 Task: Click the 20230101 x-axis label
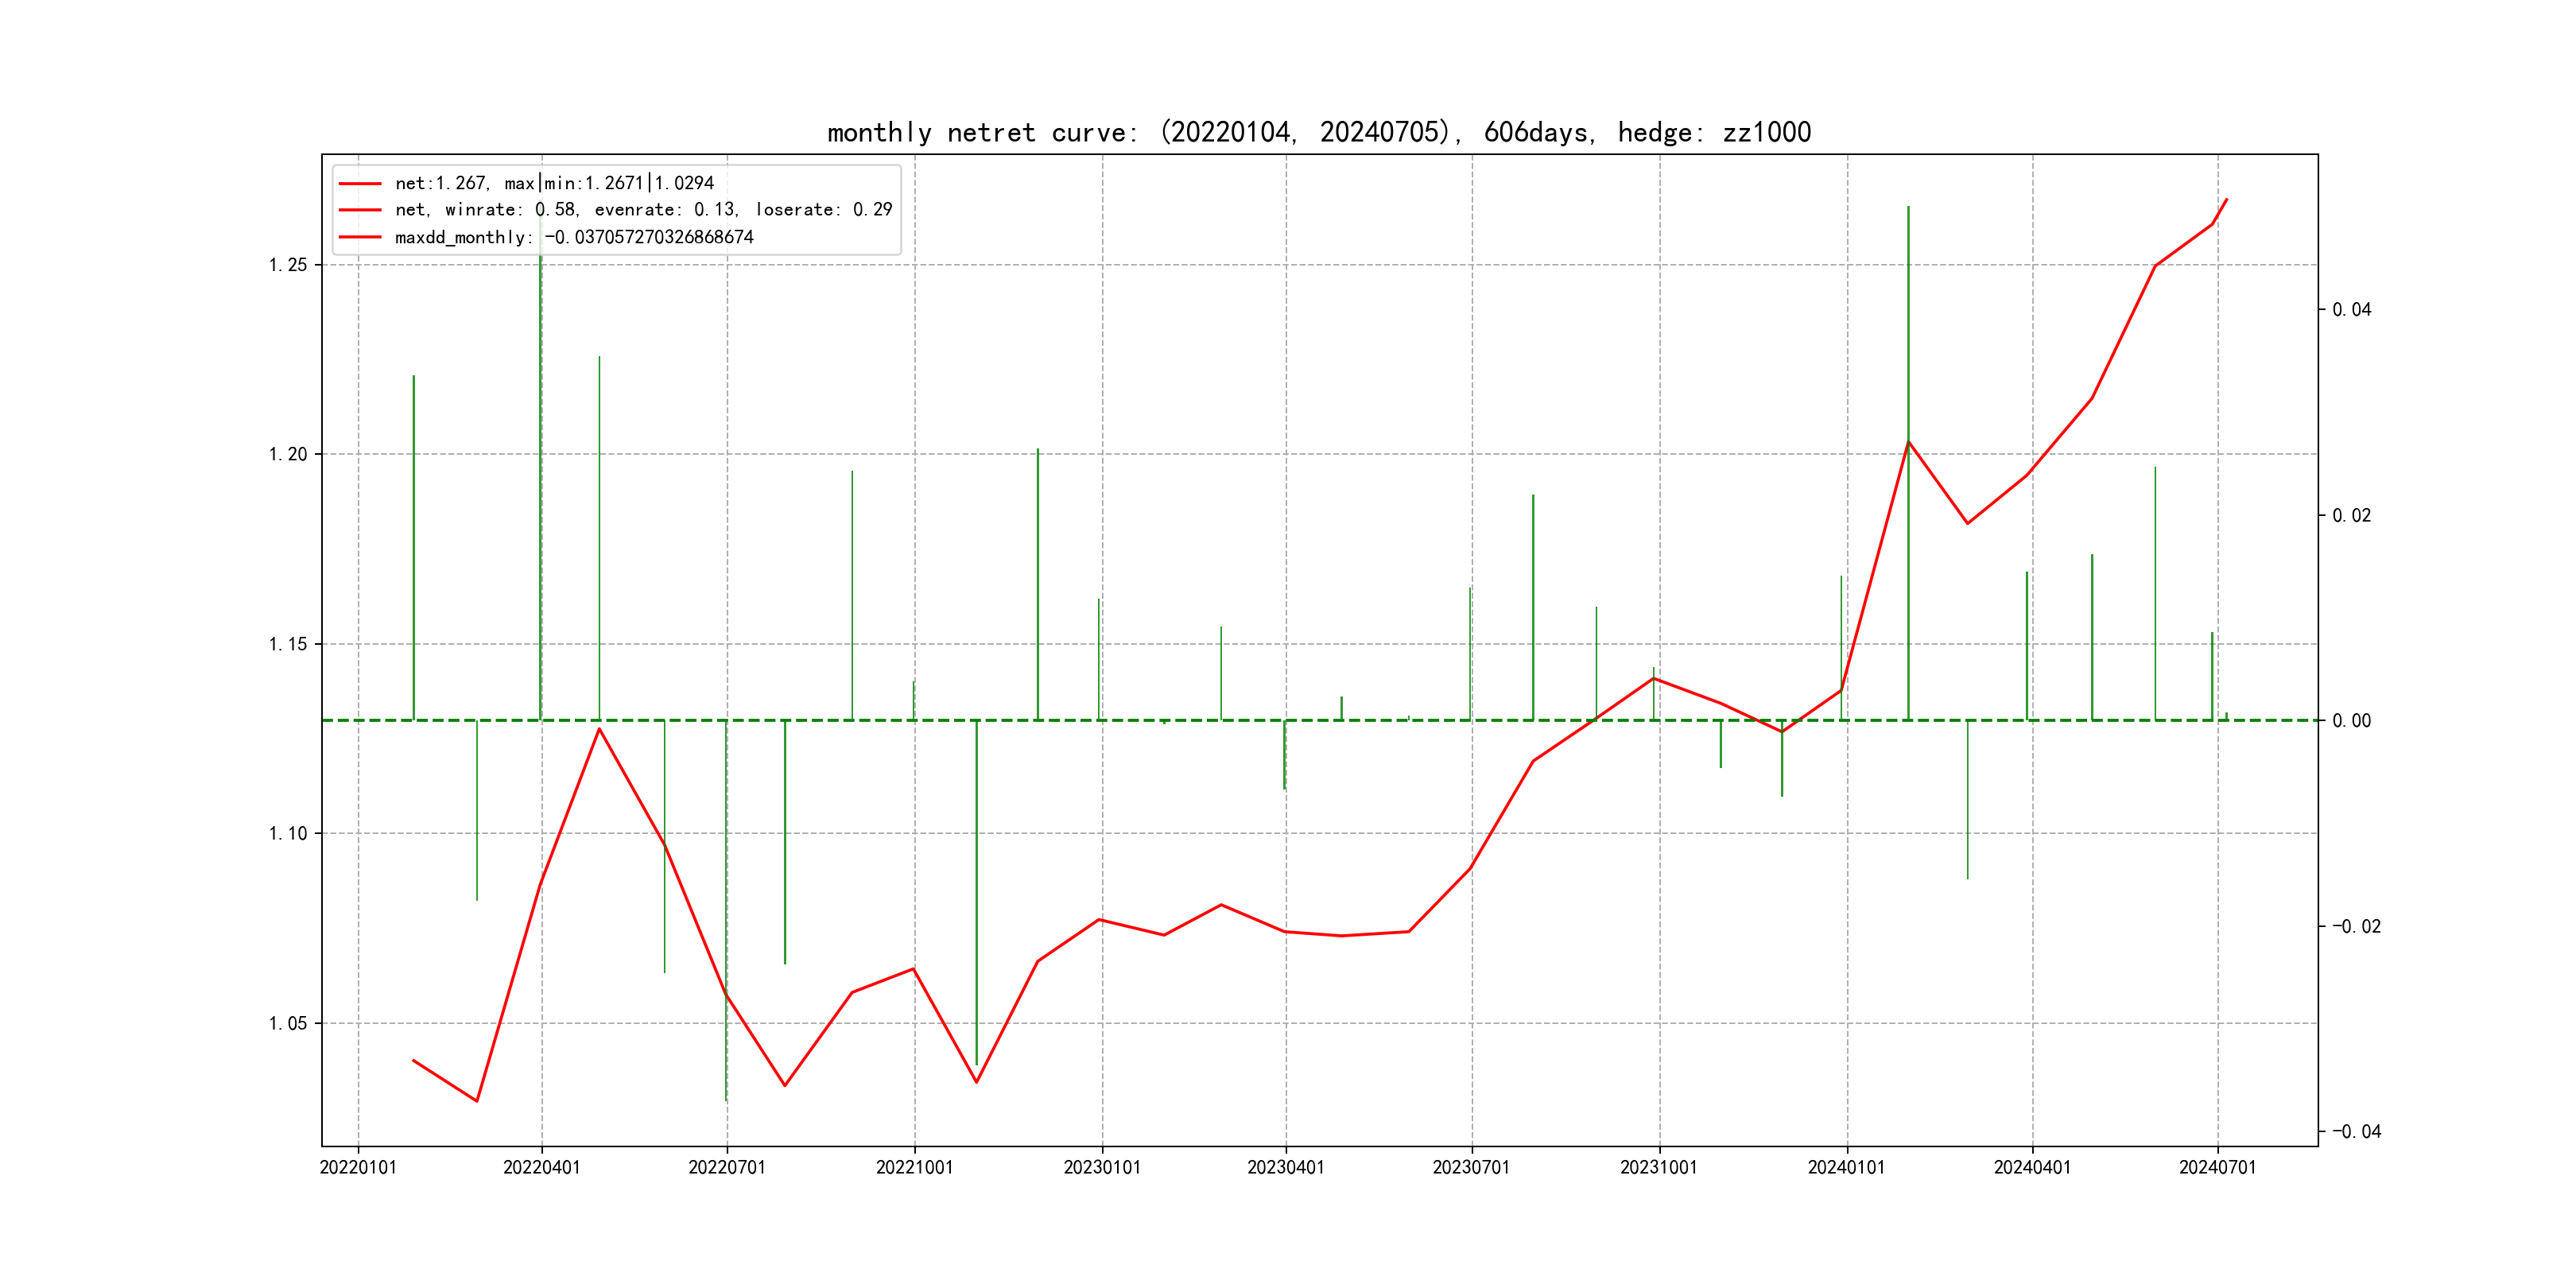(1102, 1168)
